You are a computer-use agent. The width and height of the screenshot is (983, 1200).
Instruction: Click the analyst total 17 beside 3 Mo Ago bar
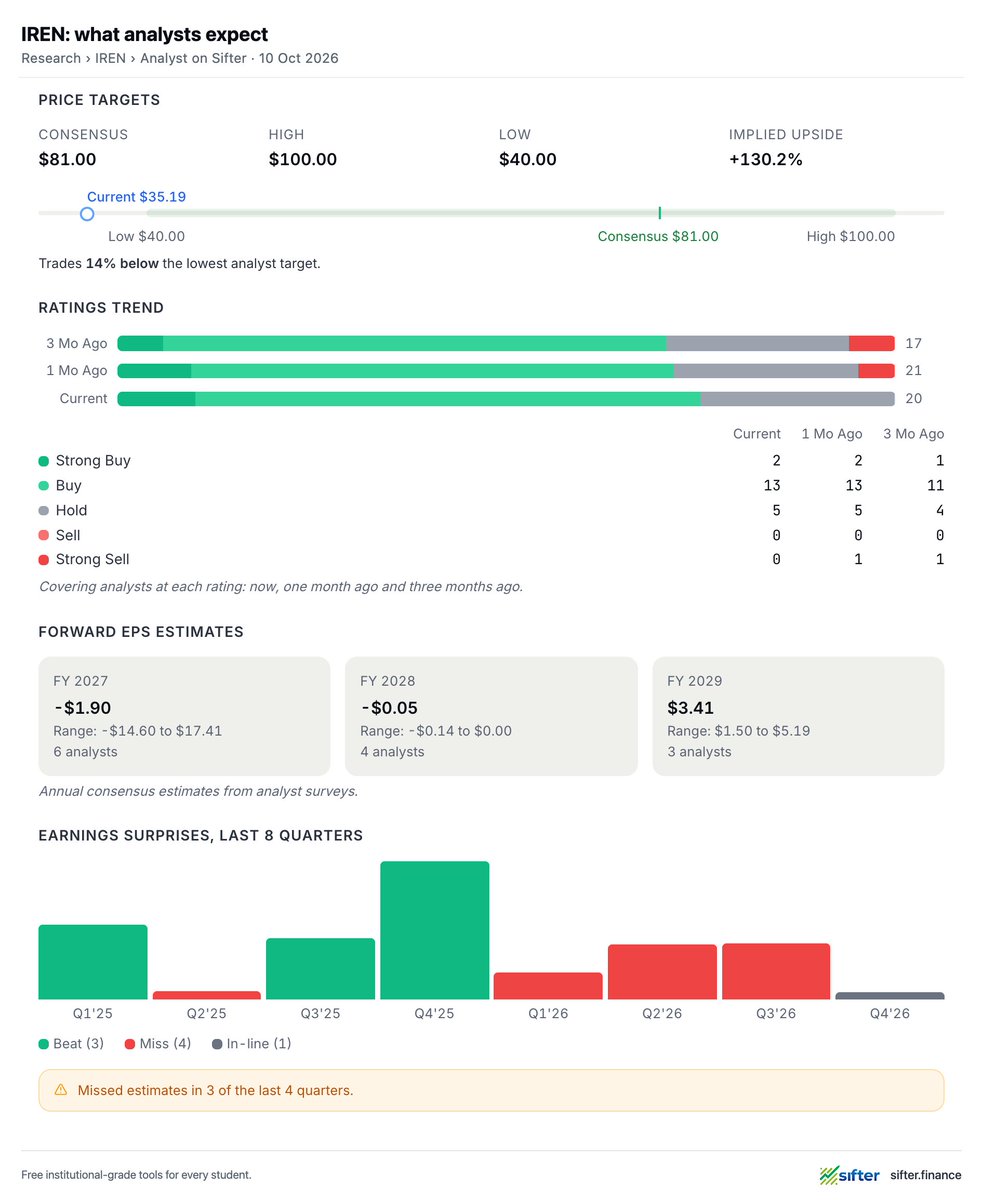tap(913, 343)
